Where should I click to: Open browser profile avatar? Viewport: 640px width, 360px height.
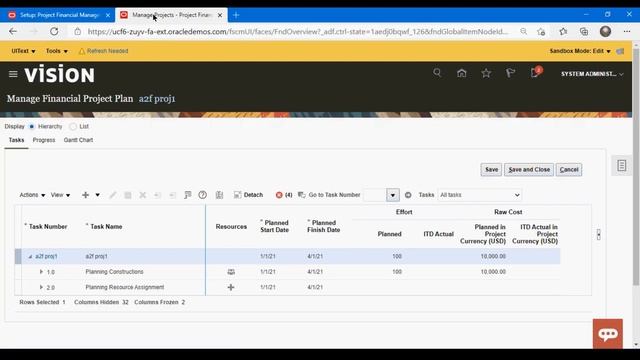(605, 31)
